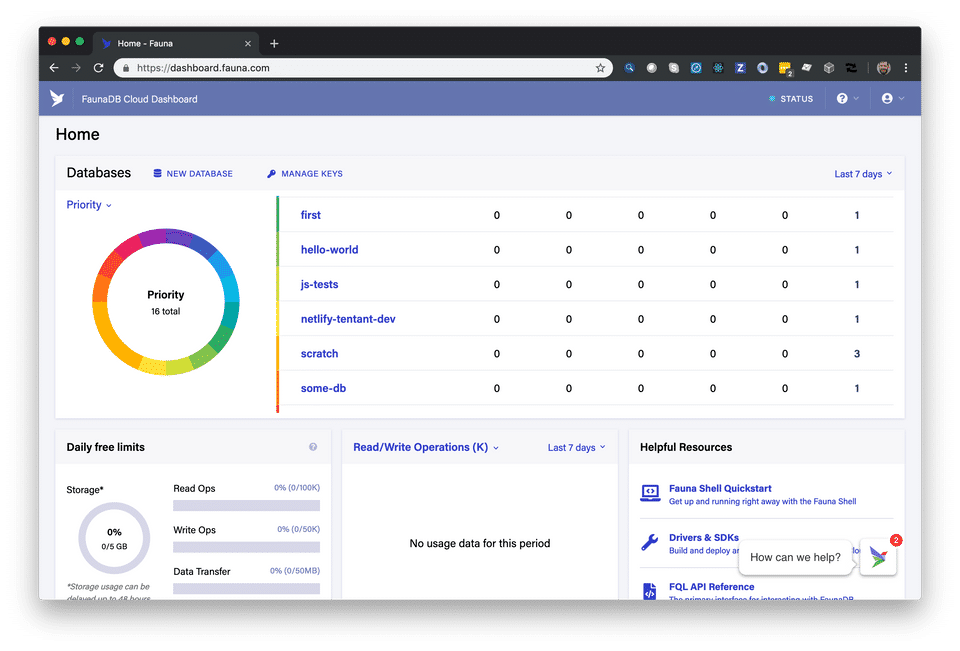Select the Home - Fauna browser tab
This screenshot has height=651, width=960.
[x=178, y=43]
